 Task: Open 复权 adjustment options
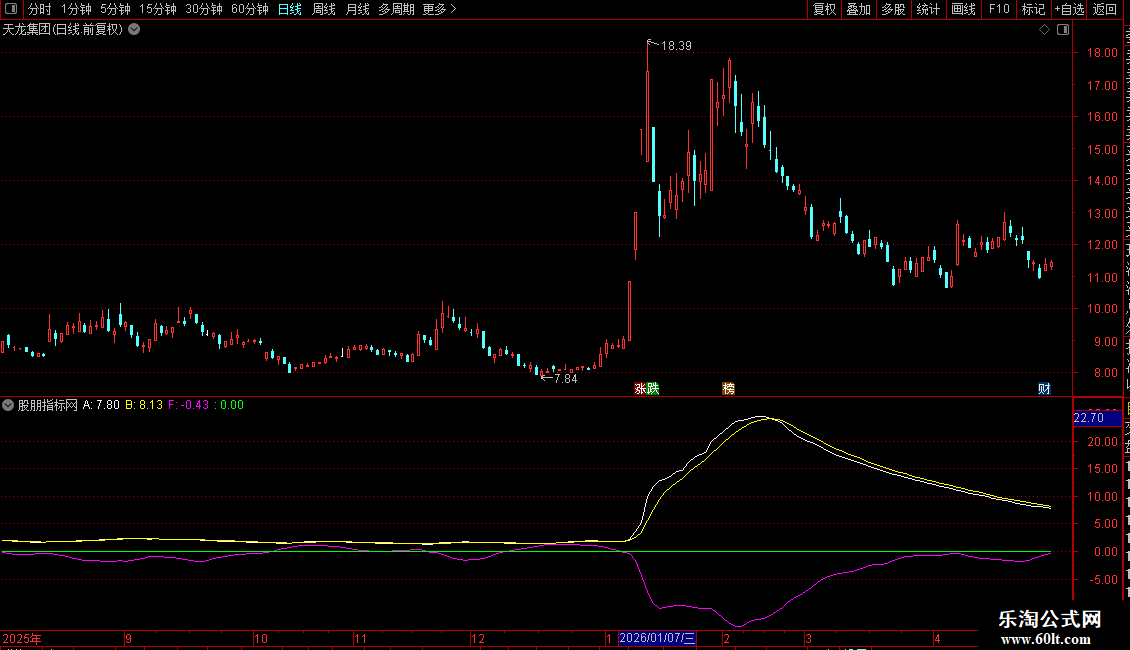click(x=824, y=9)
